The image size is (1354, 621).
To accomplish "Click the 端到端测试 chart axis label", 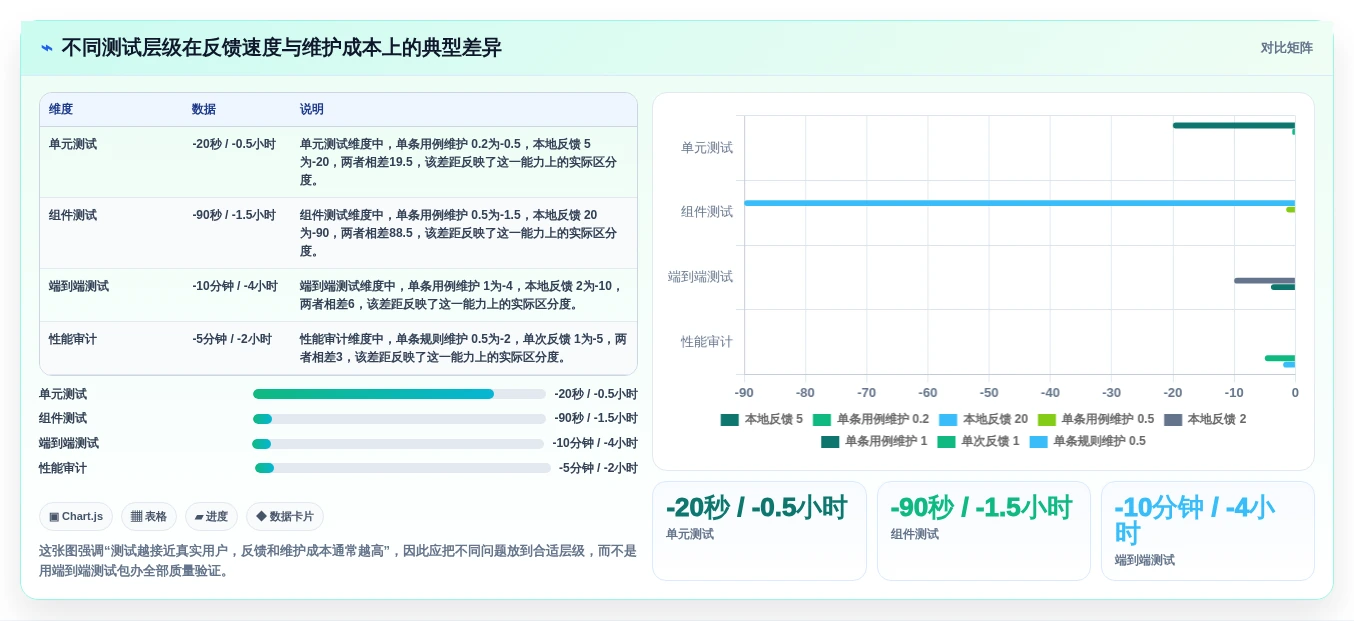I will point(700,277).
